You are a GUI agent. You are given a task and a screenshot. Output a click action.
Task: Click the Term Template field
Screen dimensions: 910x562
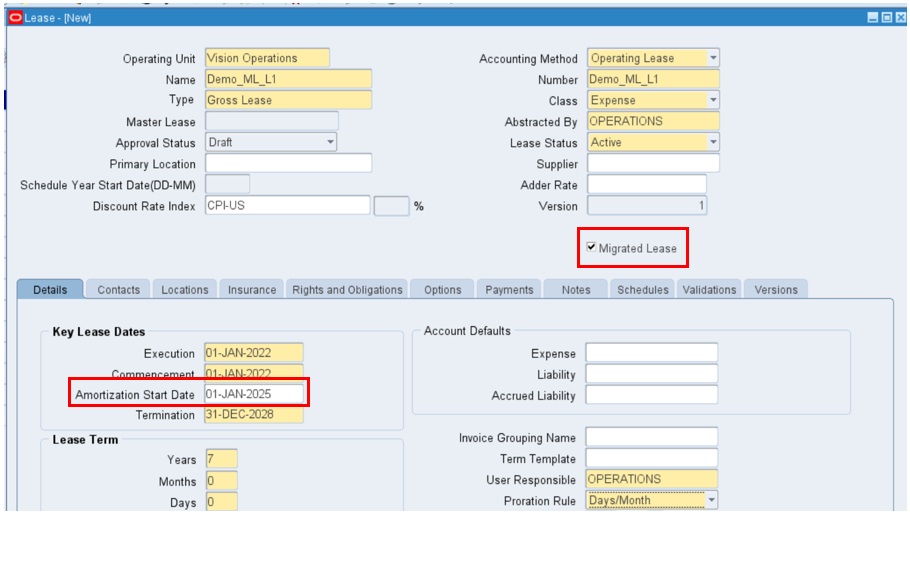(652, 458)
